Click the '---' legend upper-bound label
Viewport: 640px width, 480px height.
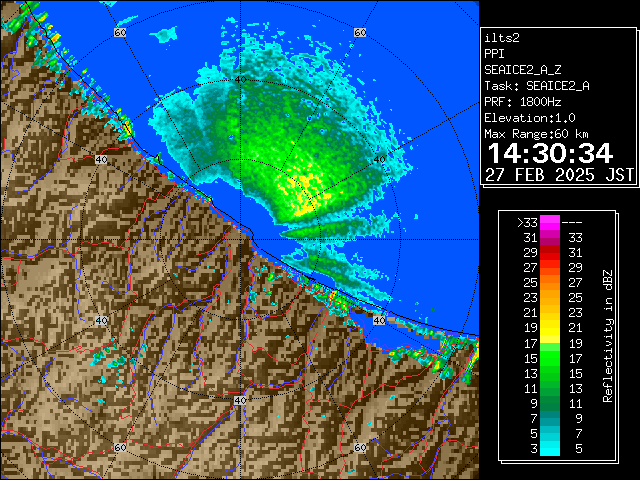coord(572,222)
